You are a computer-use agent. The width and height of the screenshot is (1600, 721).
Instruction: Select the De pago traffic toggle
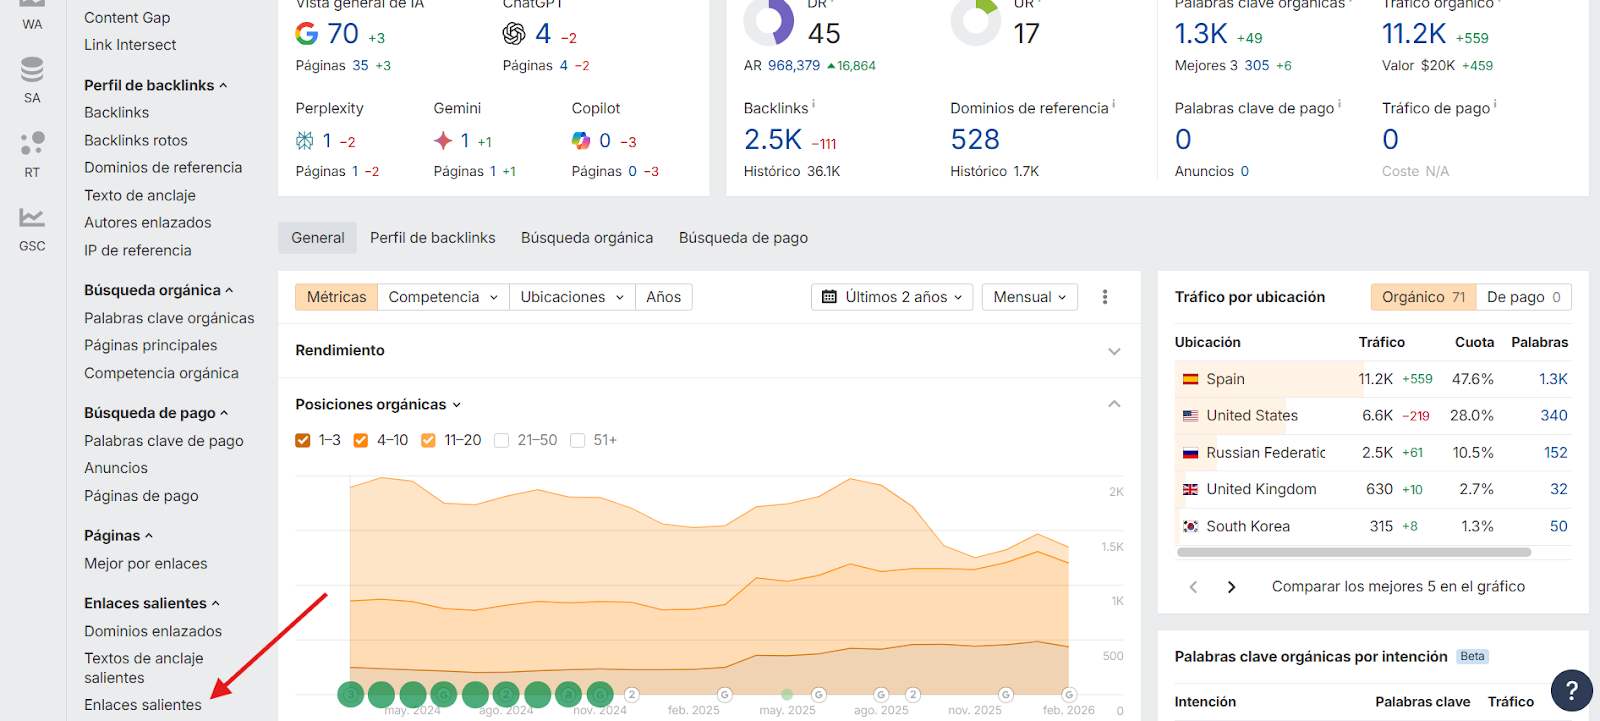coord(1522,297)
